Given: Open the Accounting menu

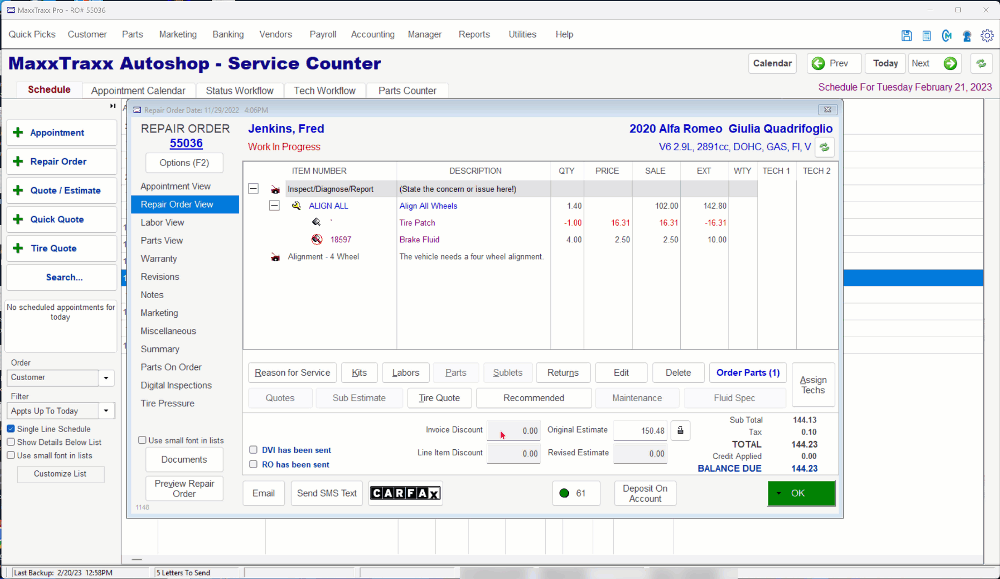Looking at the screenshot, I should pos(372,34).
